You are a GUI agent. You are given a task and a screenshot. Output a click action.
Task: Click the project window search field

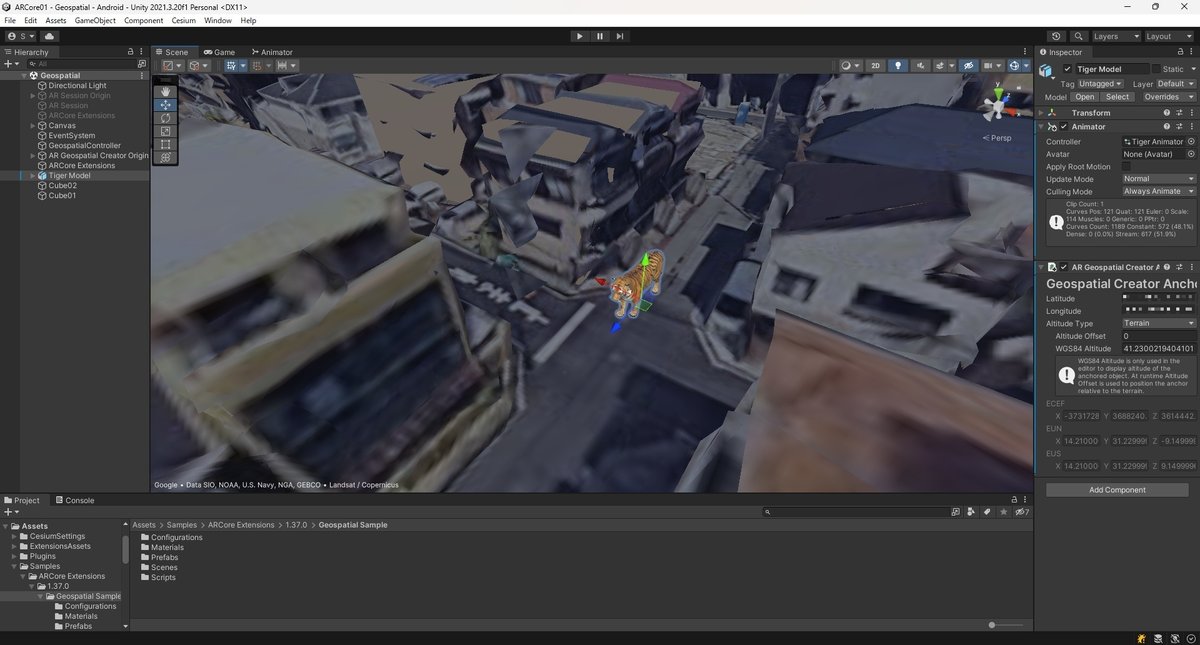click(855, 512)
